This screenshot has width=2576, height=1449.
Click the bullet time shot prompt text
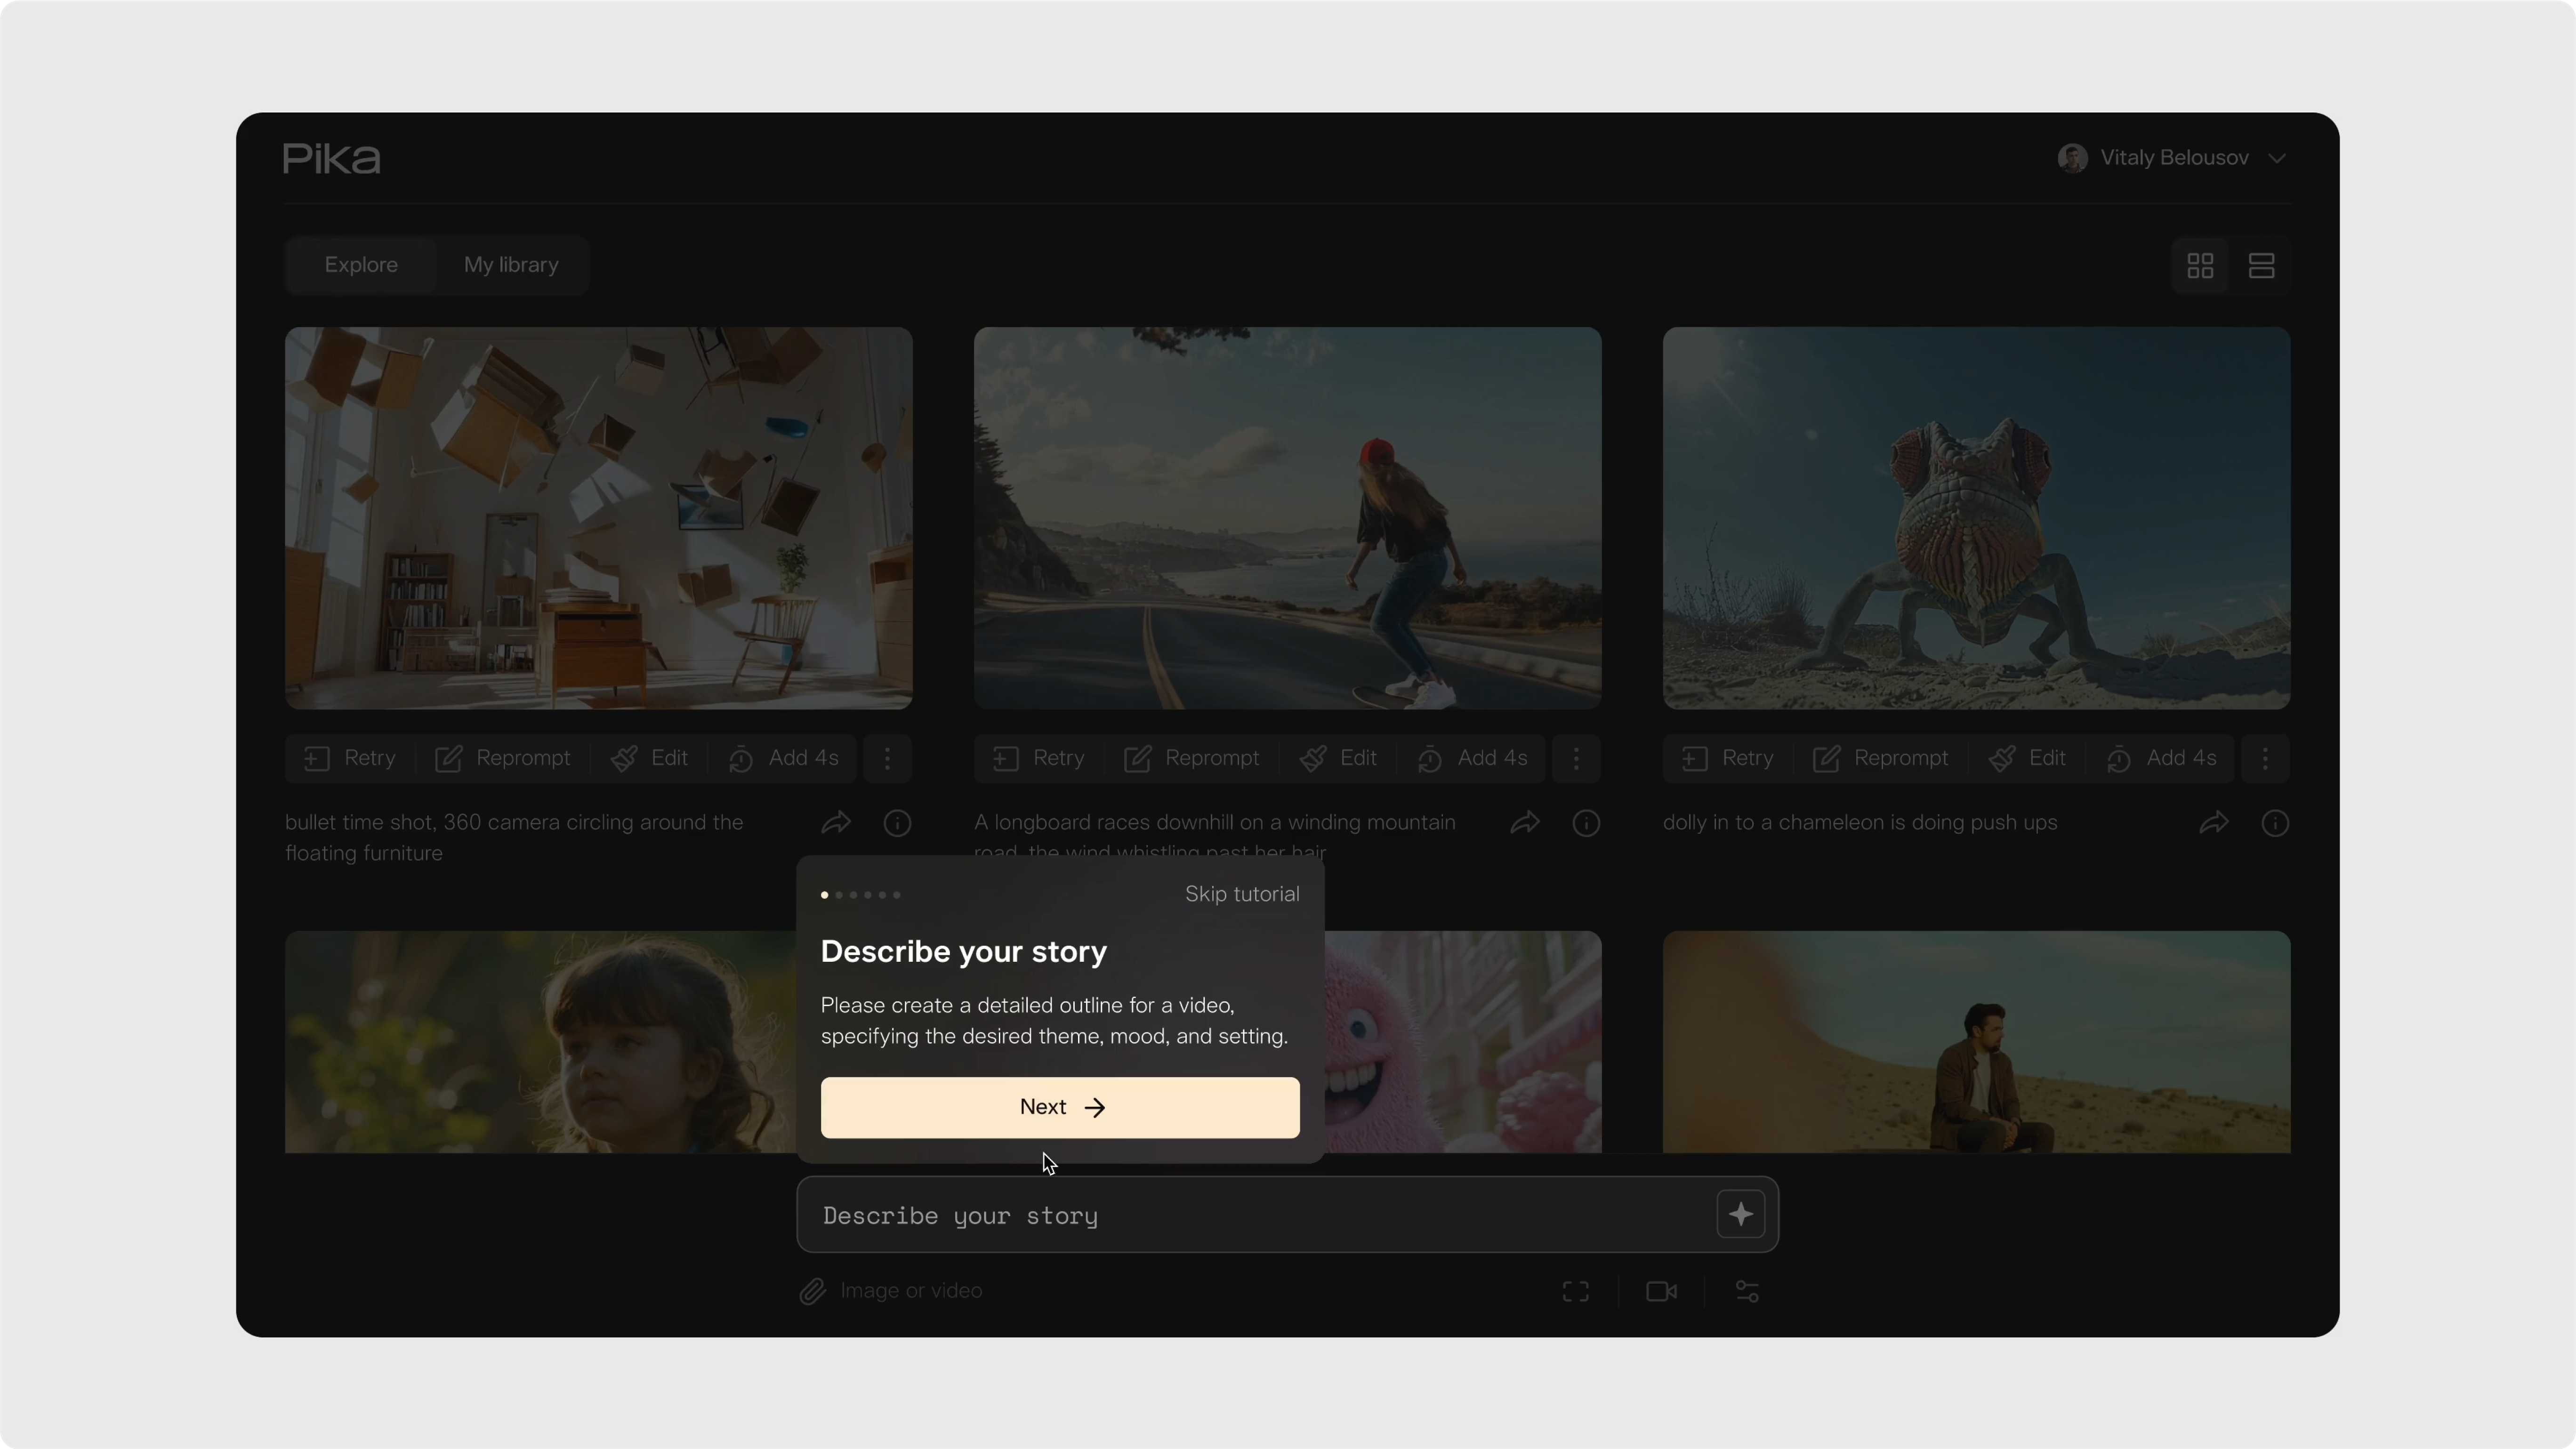(514, 837)
